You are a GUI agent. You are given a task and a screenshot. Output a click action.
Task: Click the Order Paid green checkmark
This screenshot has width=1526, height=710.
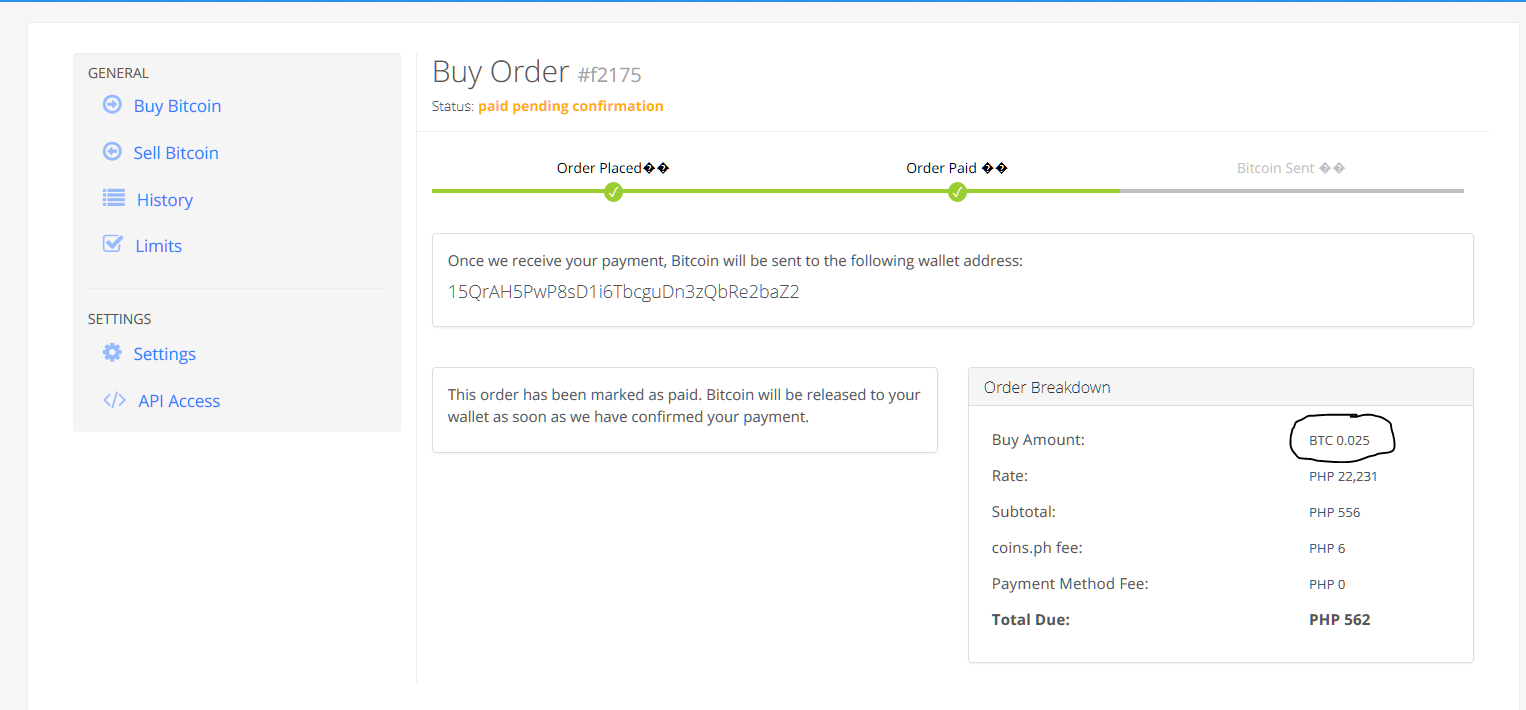tap(957, 192)
